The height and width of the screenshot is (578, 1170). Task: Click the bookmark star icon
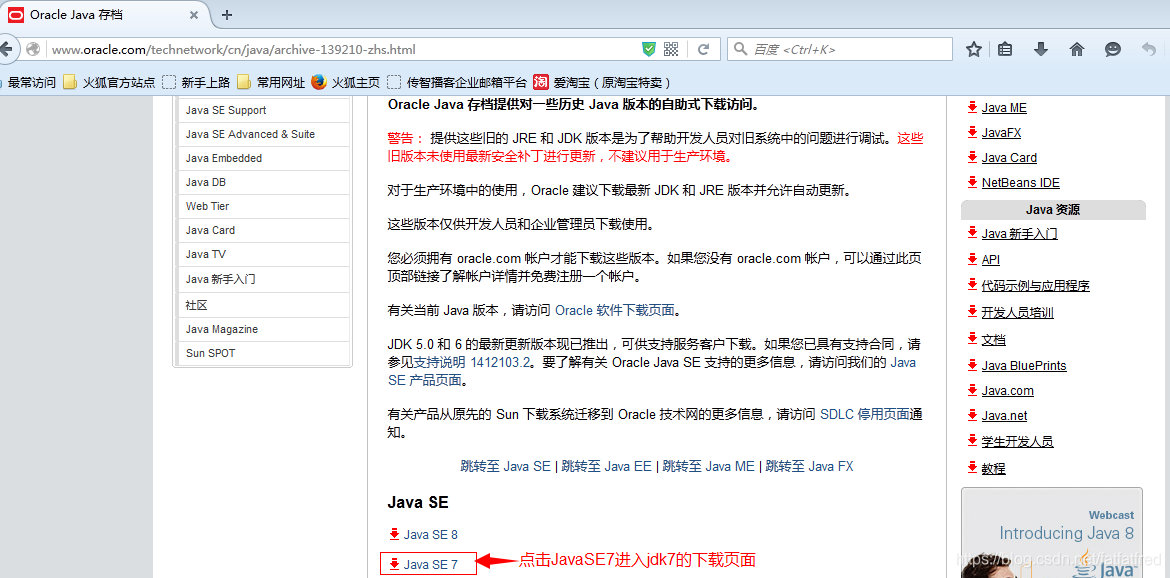973,49
